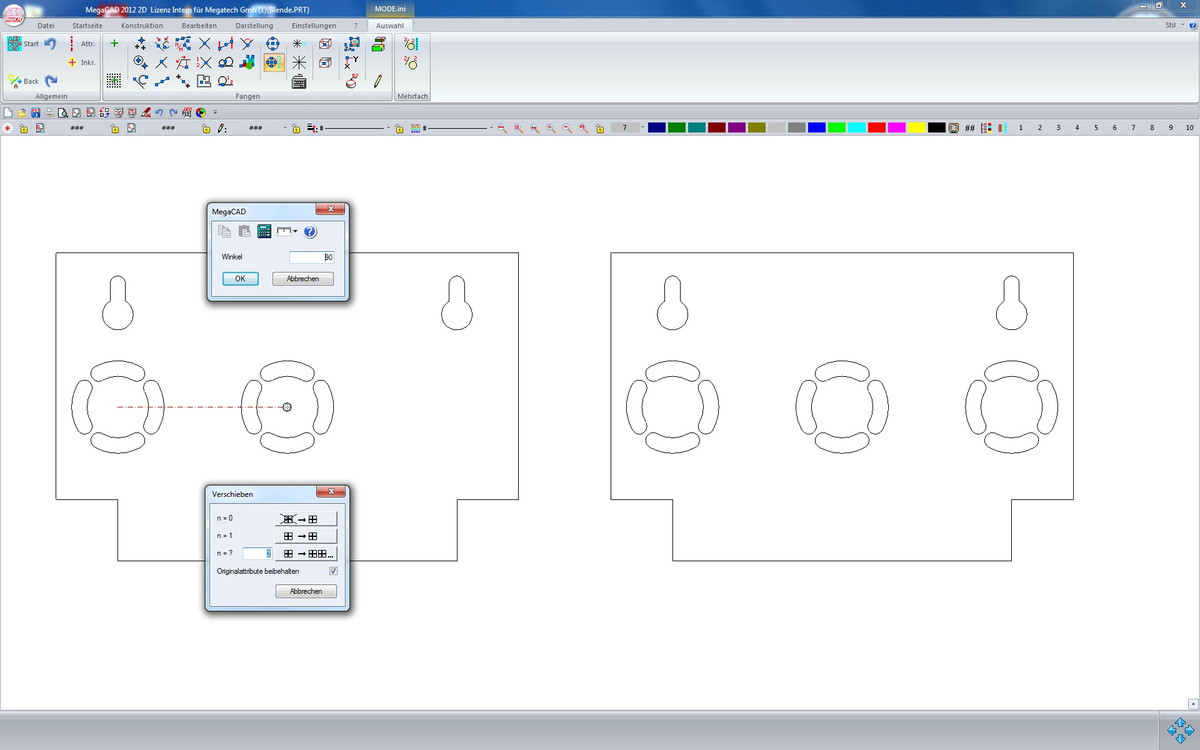Open the calculator in the MegaCAD dialog
Screen dimensions: 1200x750
point(265,232)
